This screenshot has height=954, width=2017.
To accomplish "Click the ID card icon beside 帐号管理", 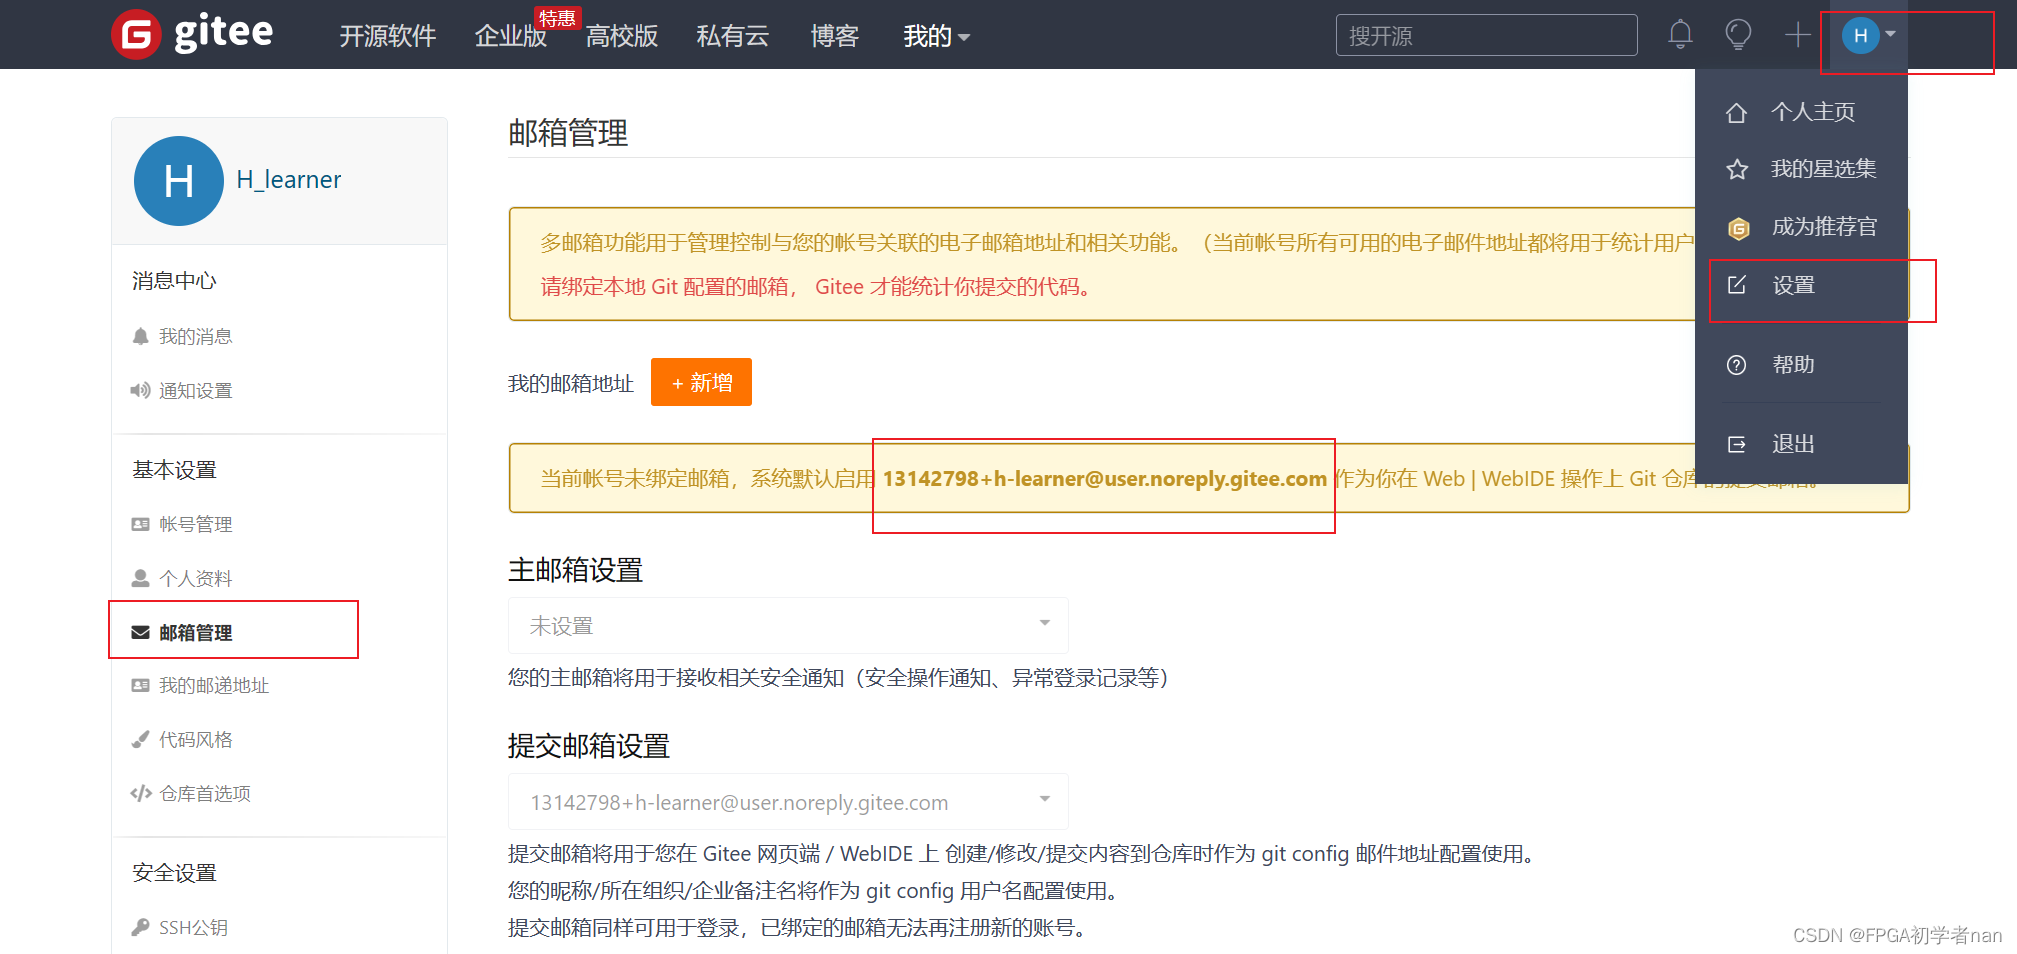I will click(x=140, y=525).
